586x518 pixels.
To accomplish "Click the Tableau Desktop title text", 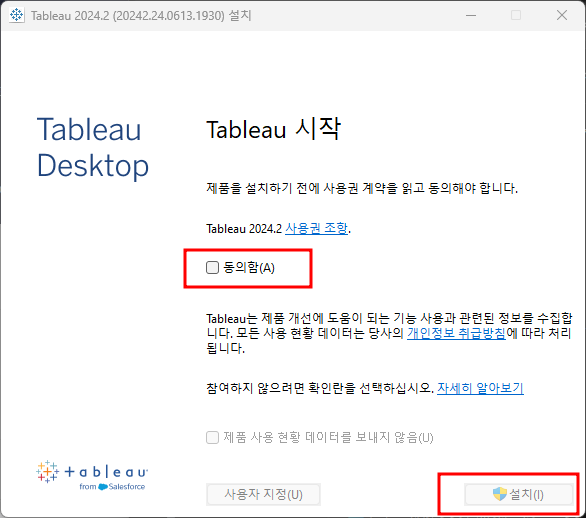I will tap(93, 148).
